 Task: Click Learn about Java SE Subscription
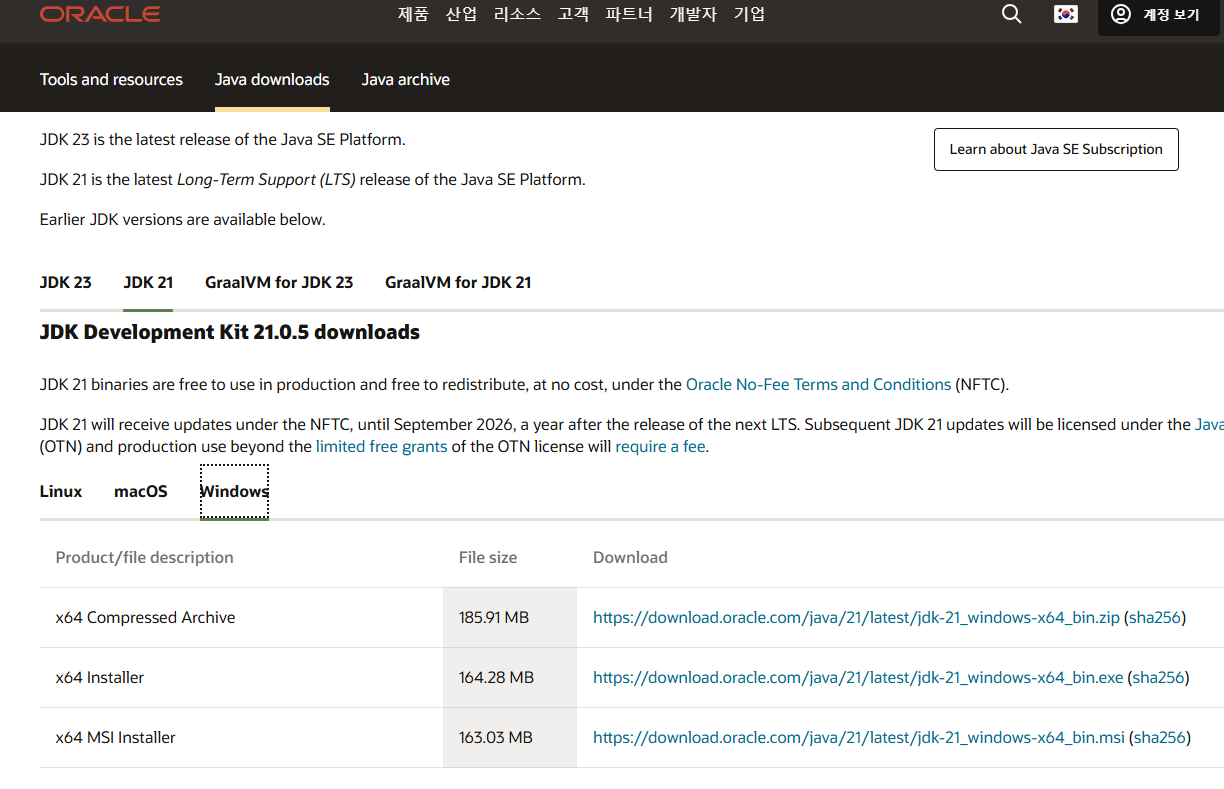tap(1056, 149)
